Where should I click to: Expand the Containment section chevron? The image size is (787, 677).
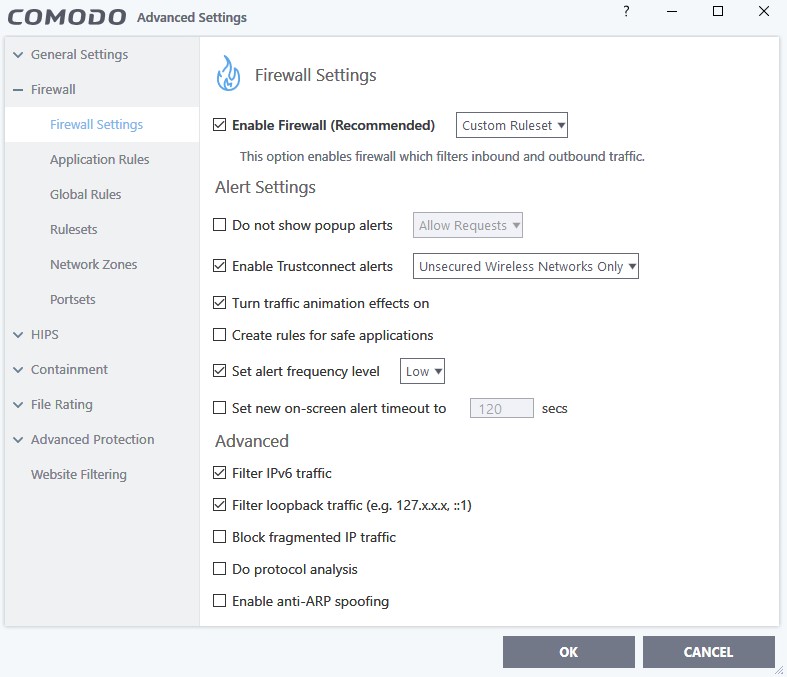[x=18, y=370]
